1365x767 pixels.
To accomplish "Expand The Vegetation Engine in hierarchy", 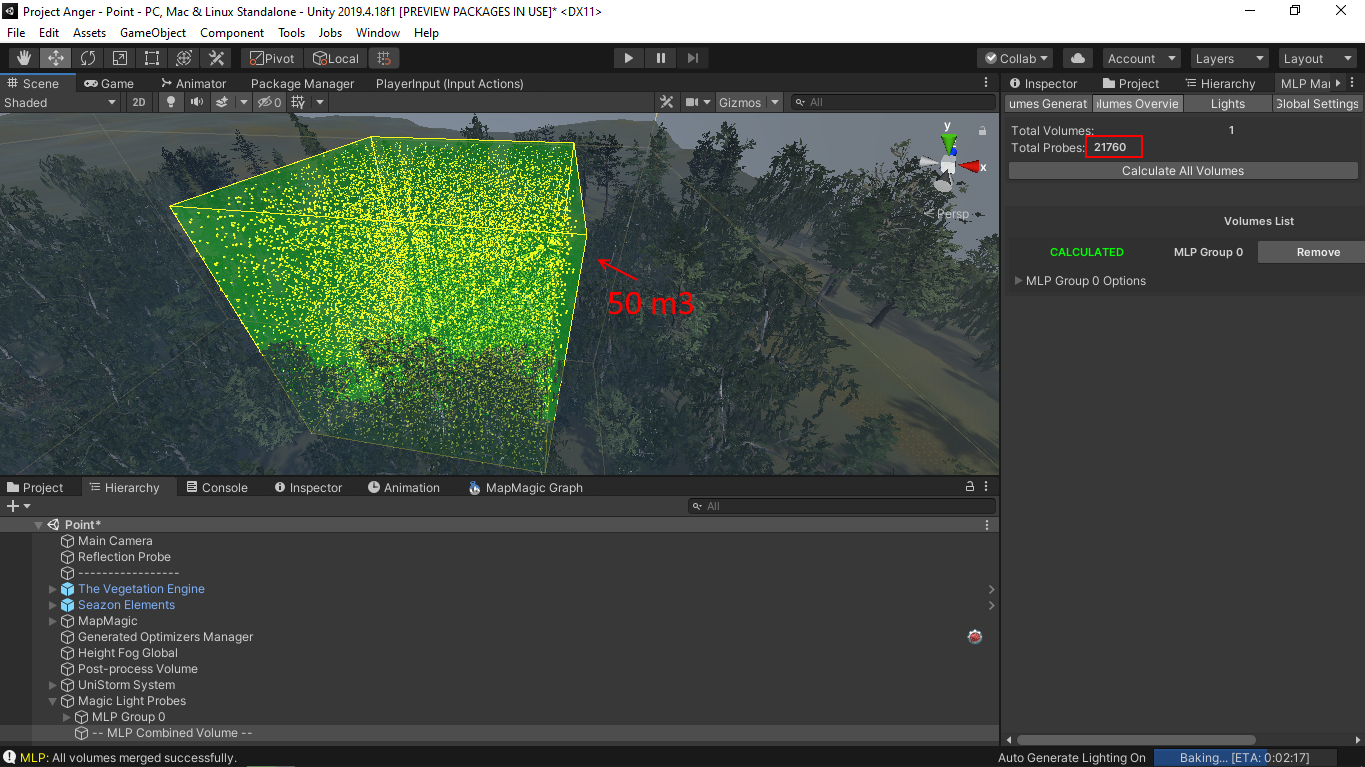I will (53, 589).
